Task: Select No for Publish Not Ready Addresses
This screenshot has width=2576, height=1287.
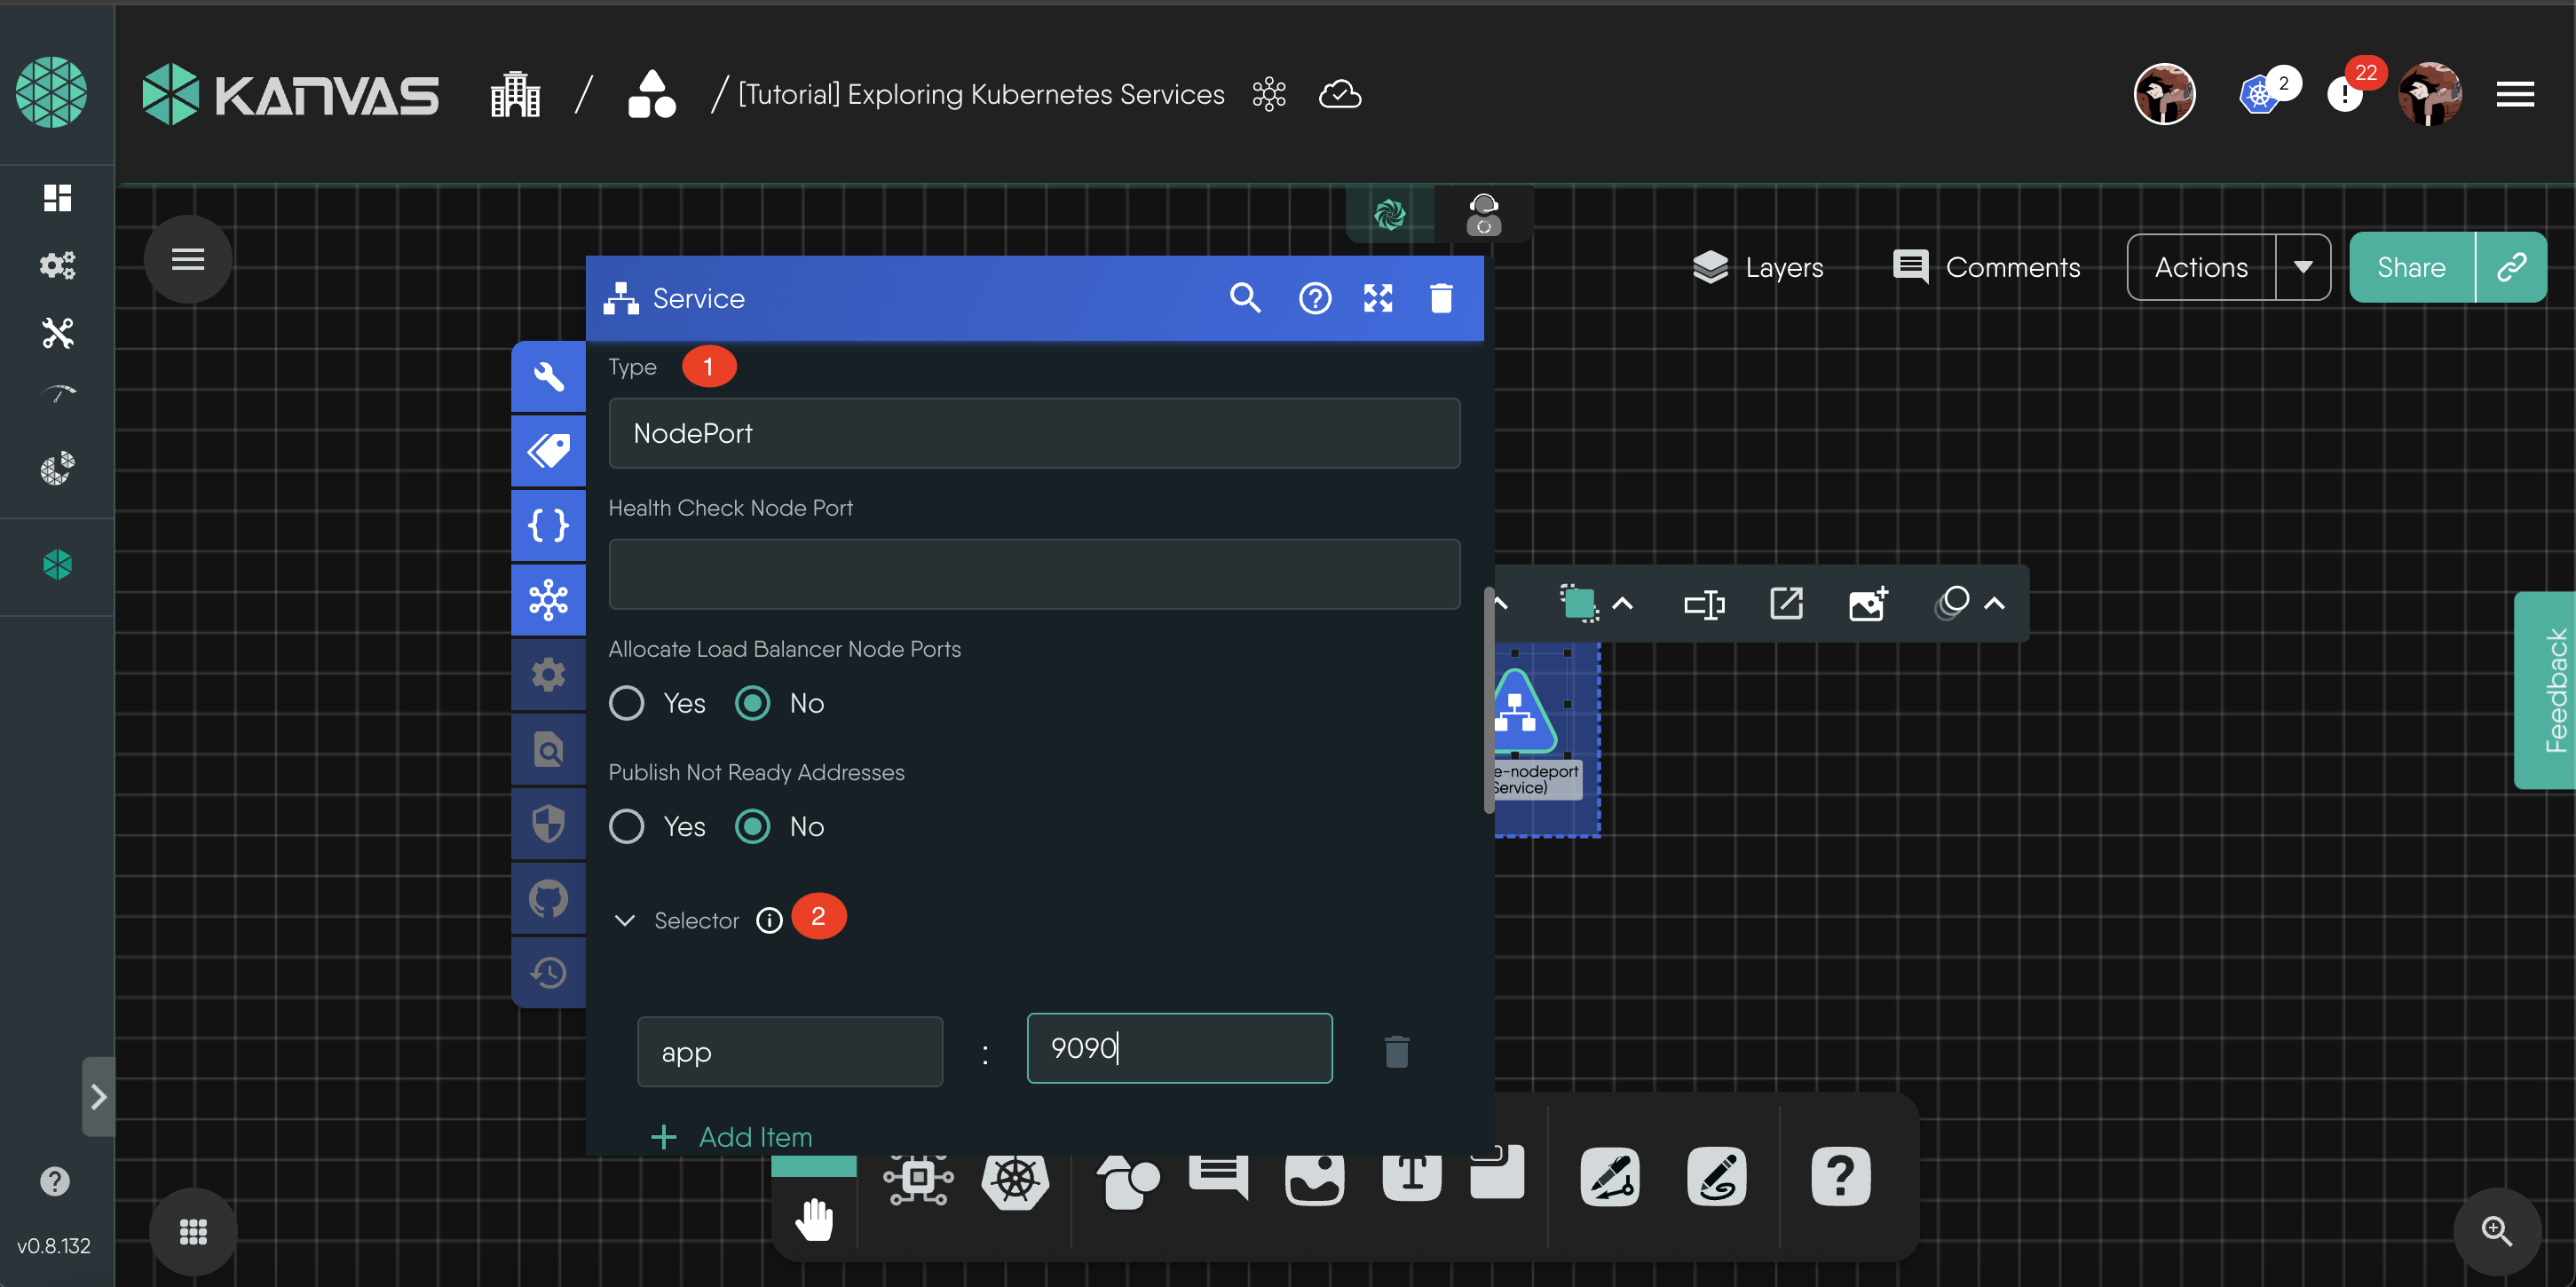Action: coord(753,827)
